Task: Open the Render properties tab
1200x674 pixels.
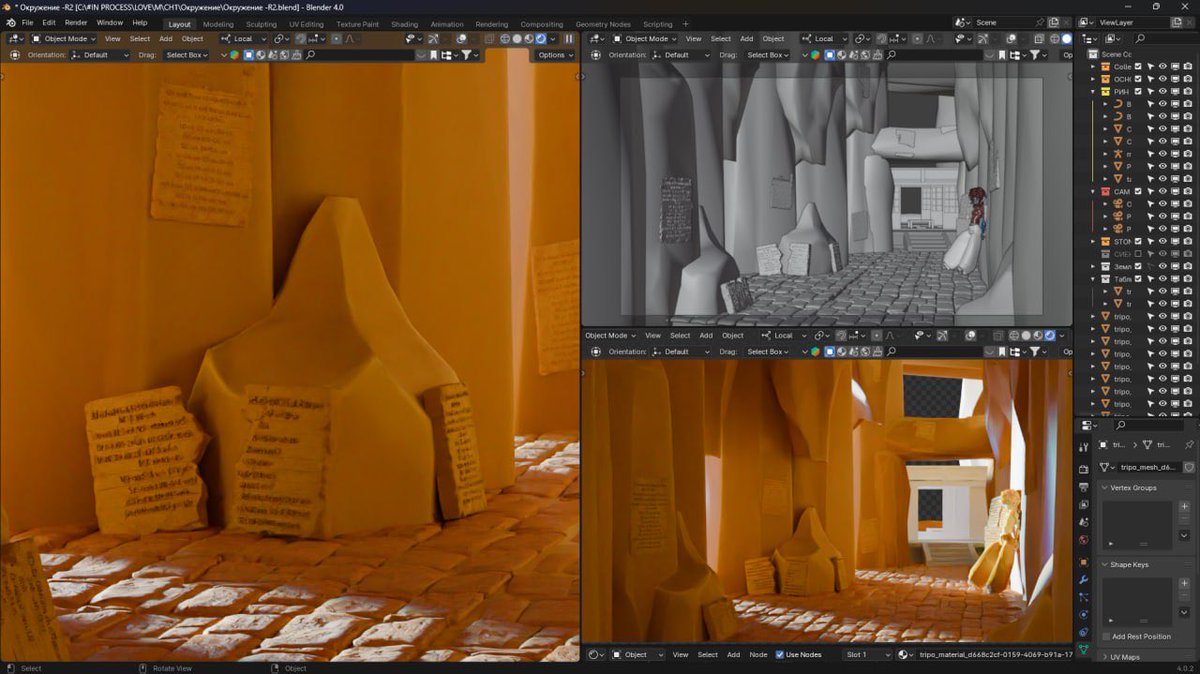Action: 1084,469
